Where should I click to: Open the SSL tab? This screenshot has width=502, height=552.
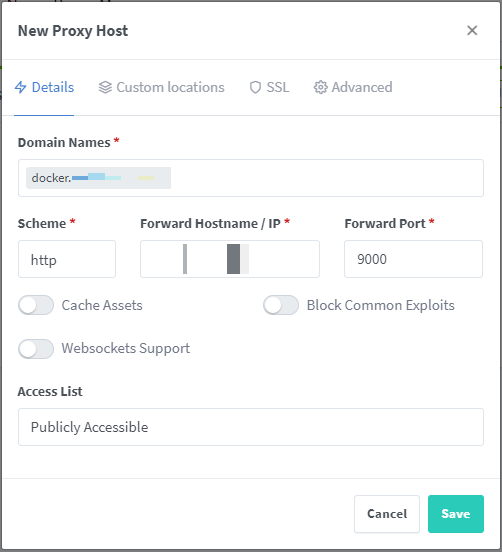click(x=269, y=87)
